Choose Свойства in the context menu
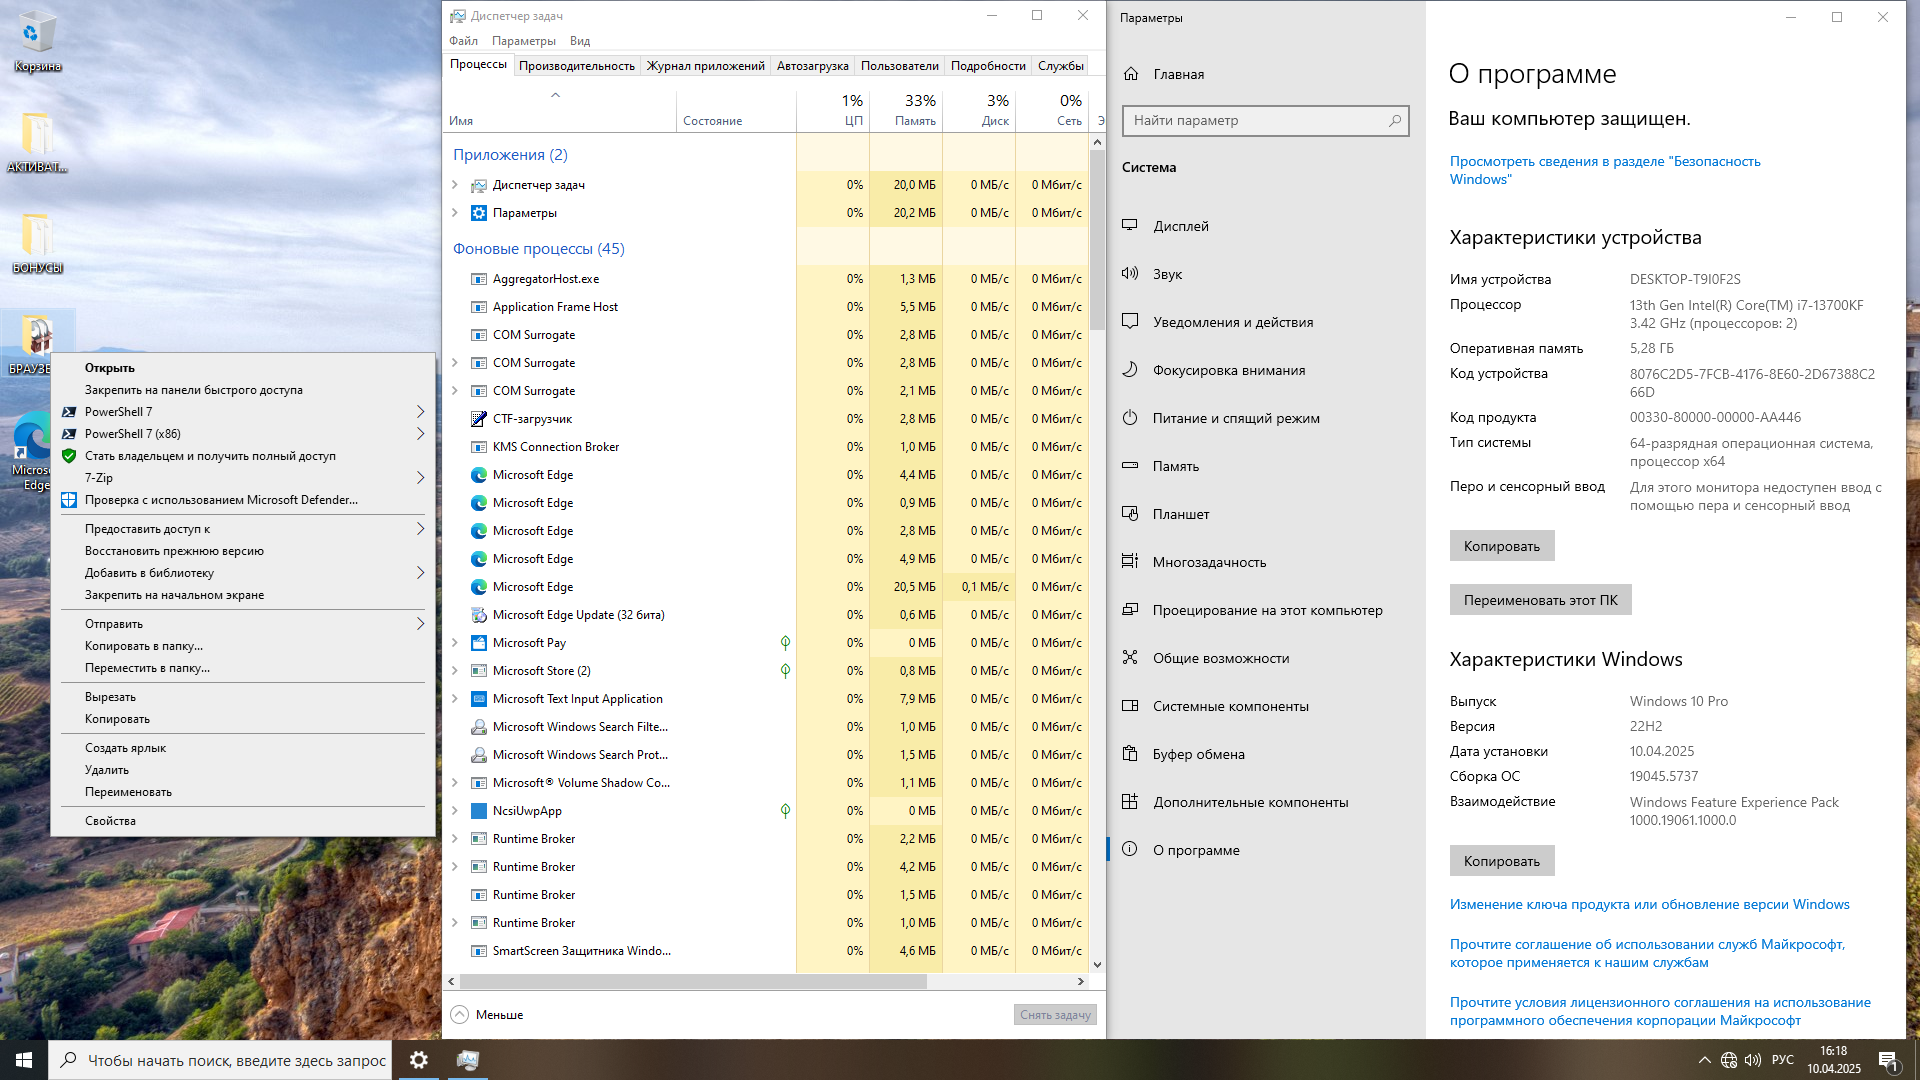Screen dimensions: 1920x1080 click(x=243, y=820)
